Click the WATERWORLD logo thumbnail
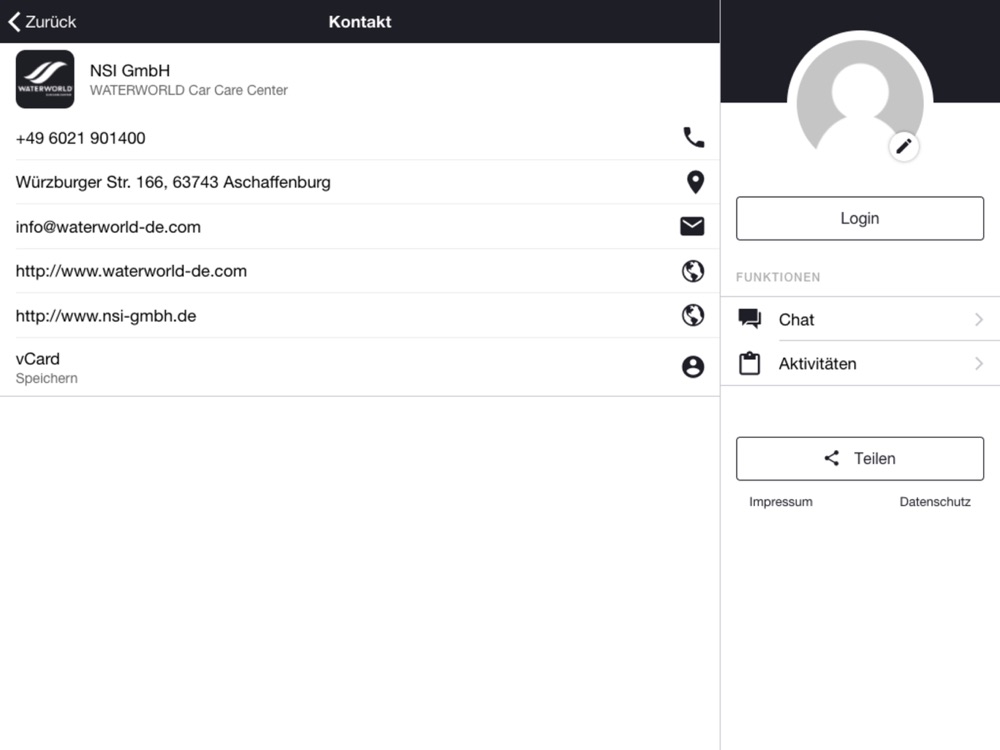Viewport: 1000px width, 750px height. (45, 79)
